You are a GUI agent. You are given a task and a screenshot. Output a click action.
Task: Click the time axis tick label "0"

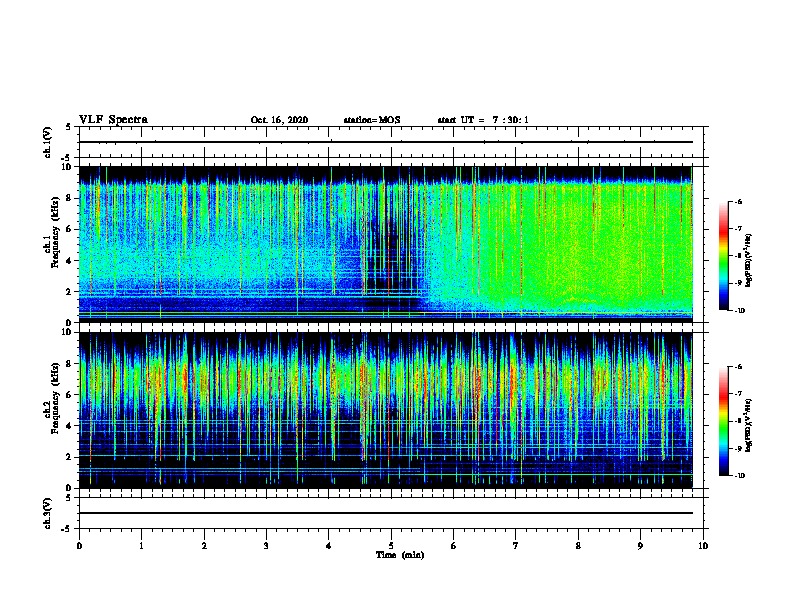point(79,546)
